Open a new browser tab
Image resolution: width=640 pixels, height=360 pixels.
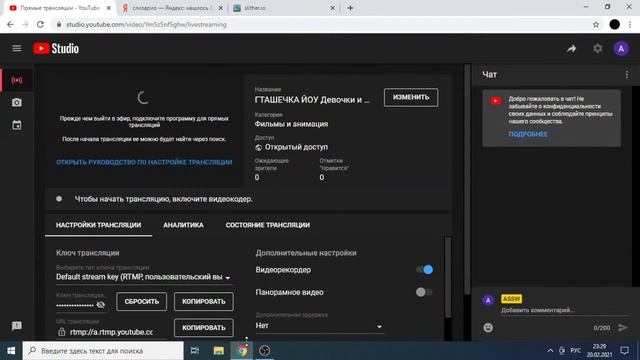pos(350,8)
